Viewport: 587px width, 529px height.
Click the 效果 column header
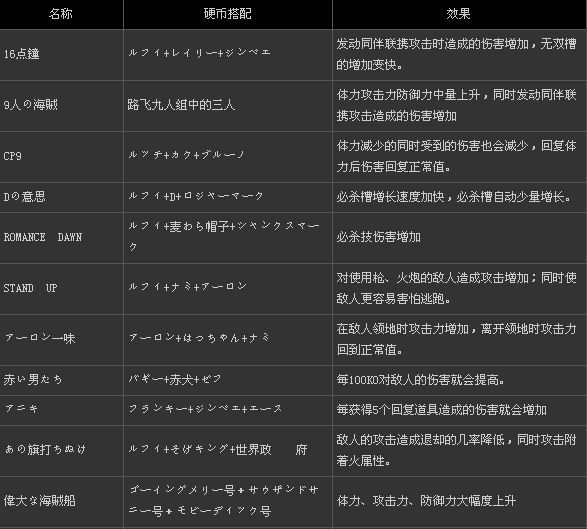[459, 14]
